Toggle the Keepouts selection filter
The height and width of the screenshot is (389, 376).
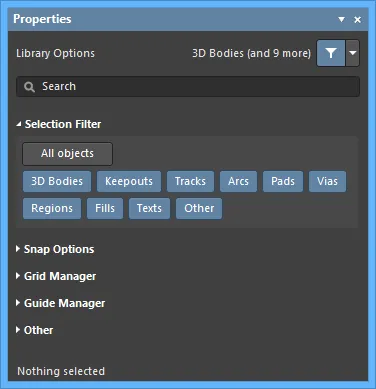pos(129,181)
